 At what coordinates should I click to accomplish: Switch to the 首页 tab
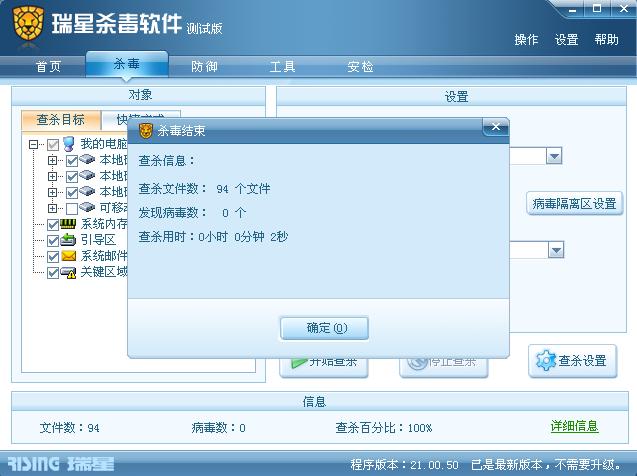pyautogui.click(x=48, y=66)
